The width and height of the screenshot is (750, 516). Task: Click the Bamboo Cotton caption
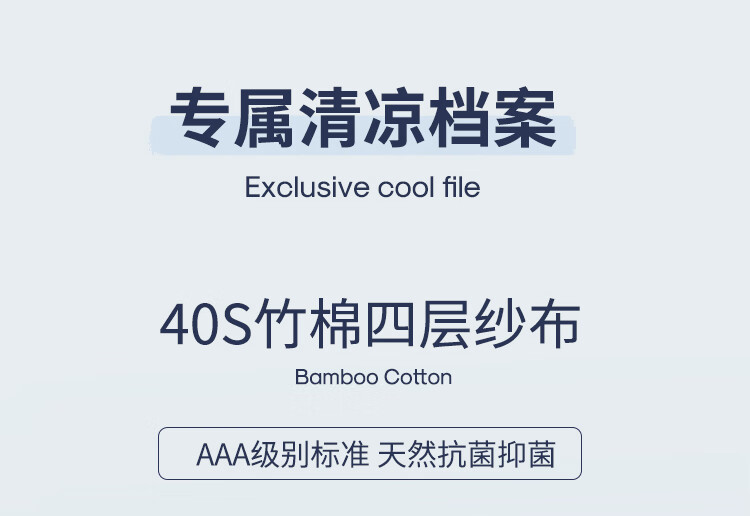[x=373, y=377]
